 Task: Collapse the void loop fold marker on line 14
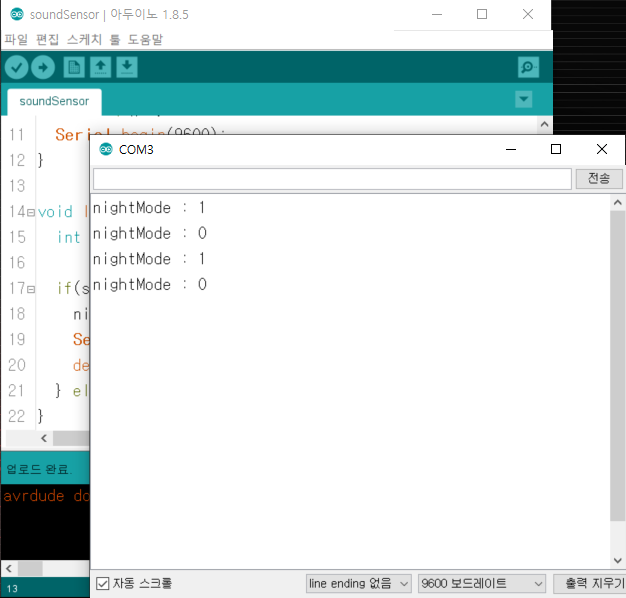click(x=31, y=212)
